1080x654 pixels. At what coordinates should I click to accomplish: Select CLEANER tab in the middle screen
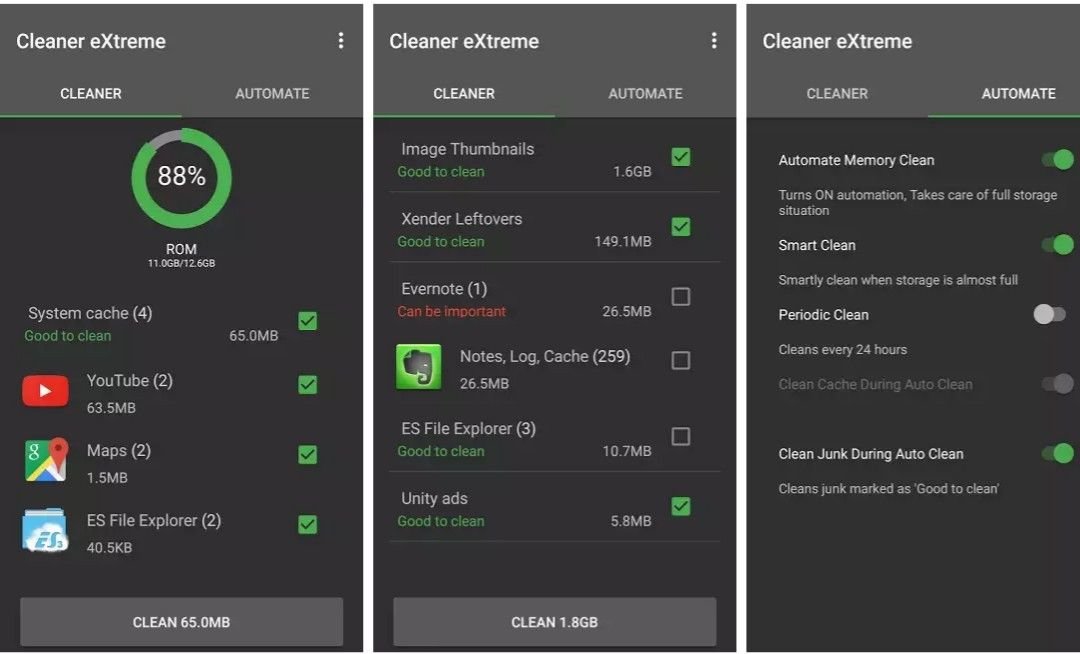[464, 94]
